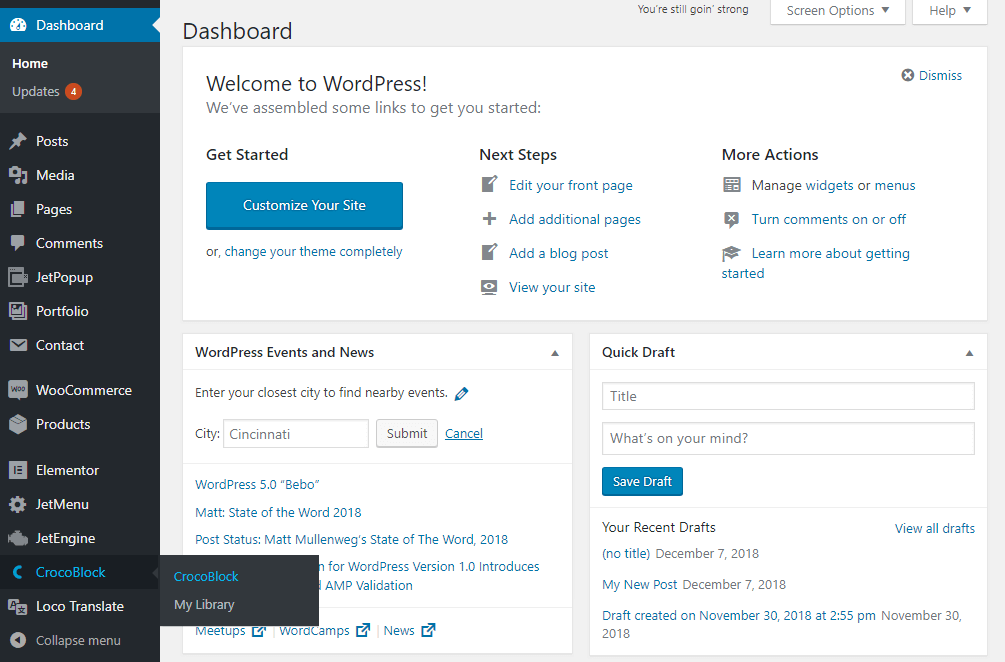
Task: Open the View all drafts link
Action: coord(934,528)
